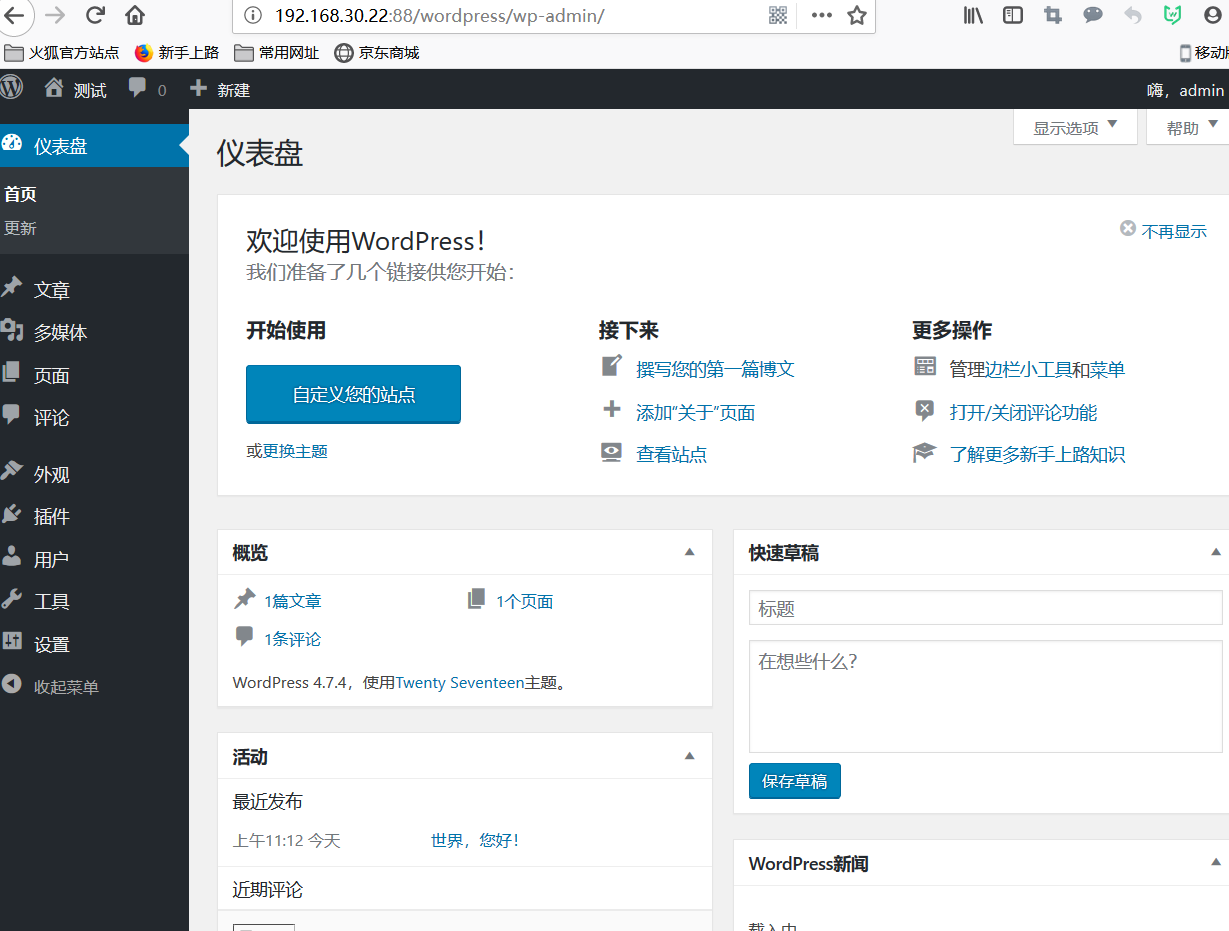
Task: Click the pages icon beside 页面 in sidebar
Action: pyautogui.click(x=12, y=373)
